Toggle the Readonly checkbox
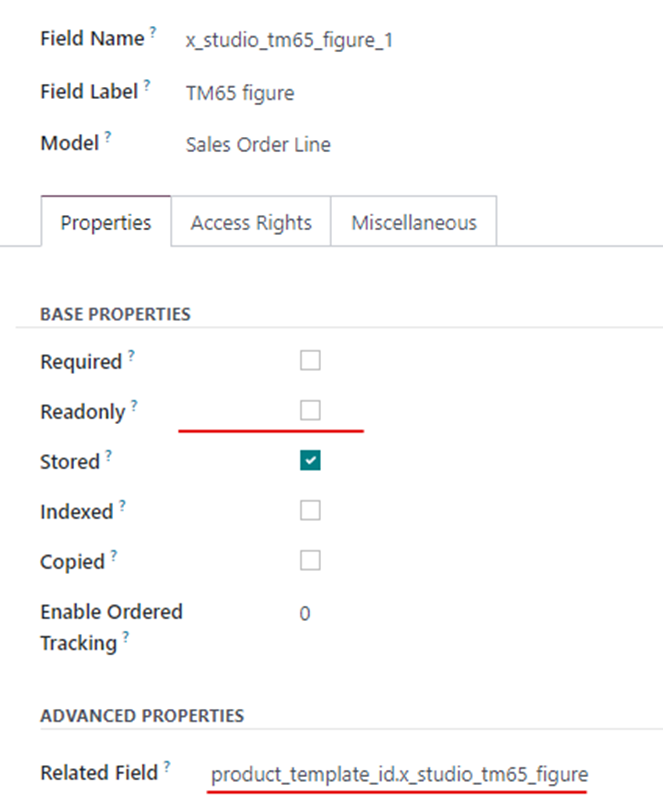 point(310,411)
